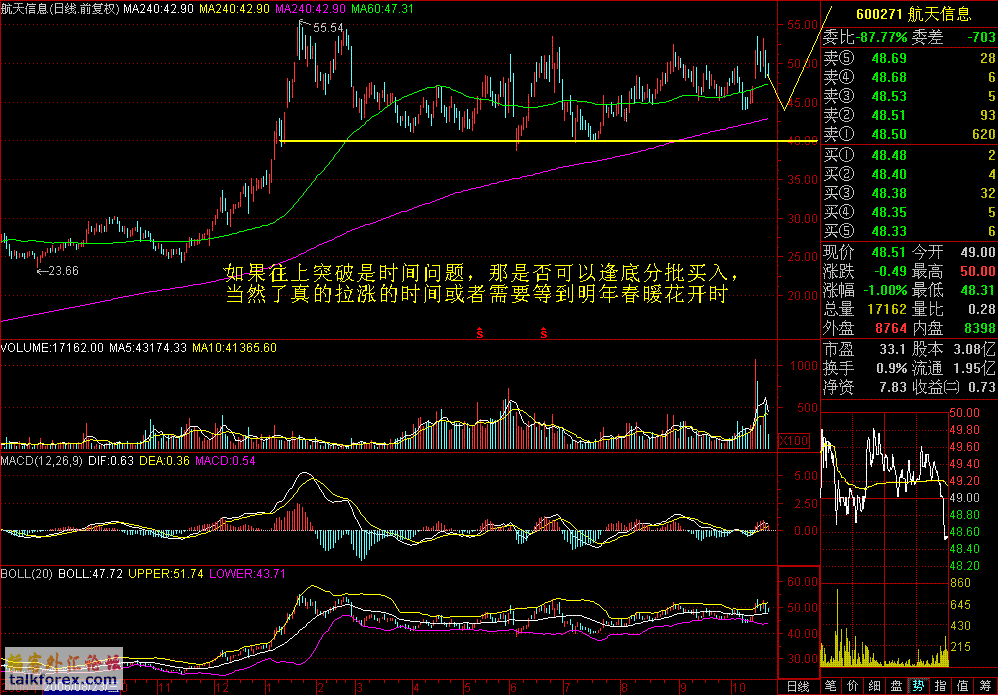Click the X100 volume scale label
The height and width of the screenshot is (695, 998).
(793, 441)
